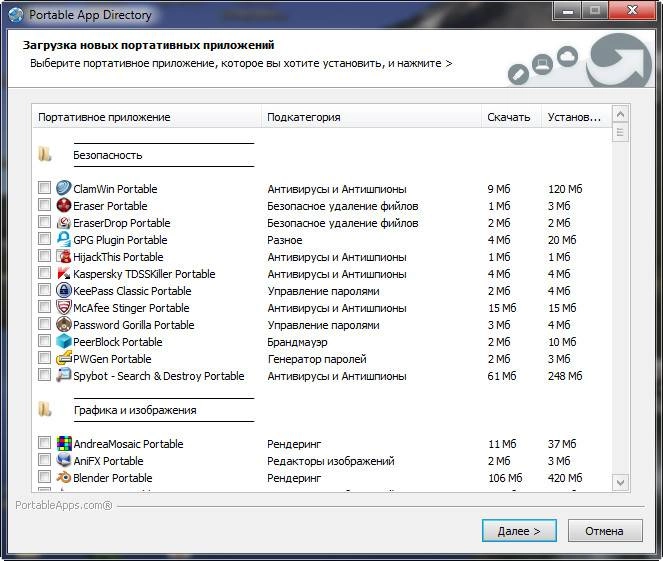Image resolution: width=663 pixels, height=561 pixels.
Task: Click Разное subcategory of GPG Plugin
Action: [x=285, y=240]
